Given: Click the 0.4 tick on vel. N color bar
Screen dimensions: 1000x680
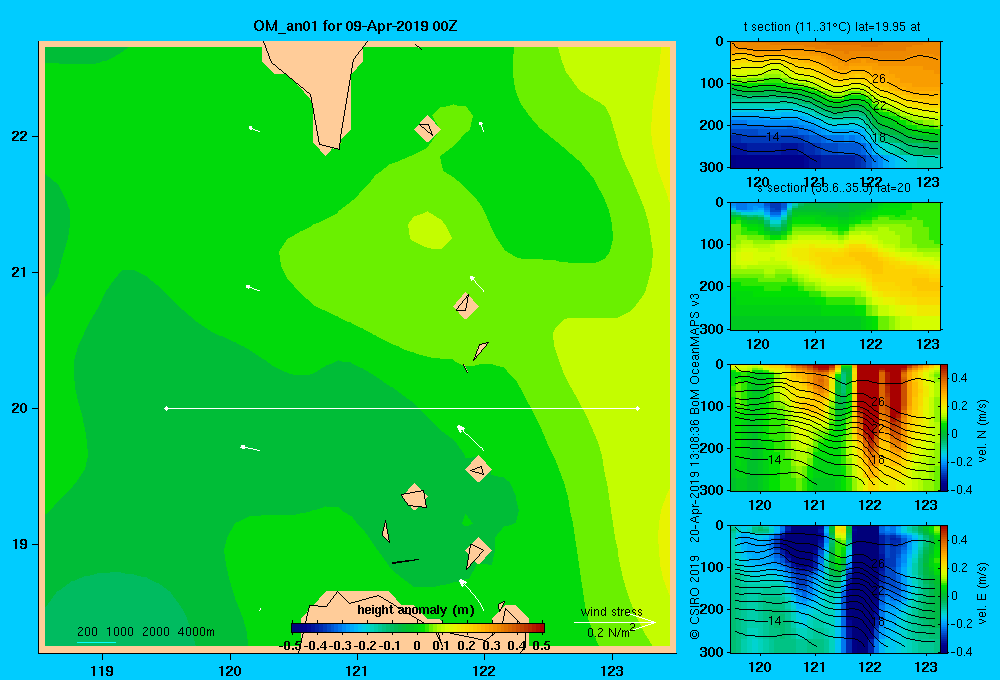Looking at the screenshot, I should click(x=959, y=378).
